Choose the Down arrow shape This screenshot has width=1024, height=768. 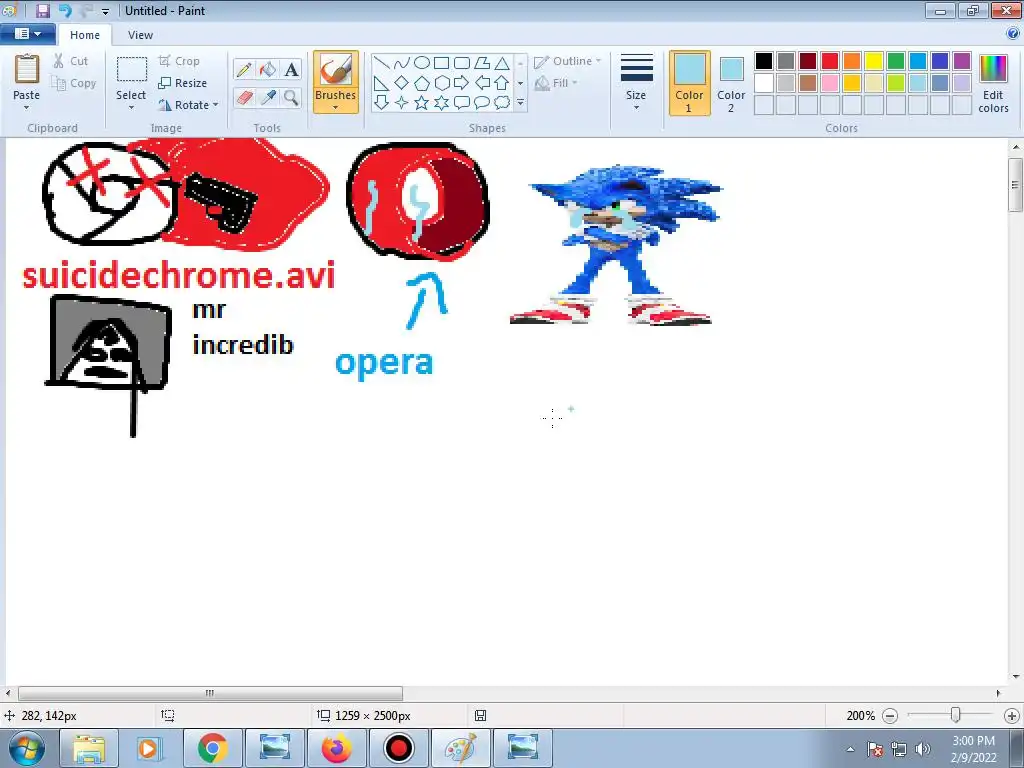[x=381, y=103]
